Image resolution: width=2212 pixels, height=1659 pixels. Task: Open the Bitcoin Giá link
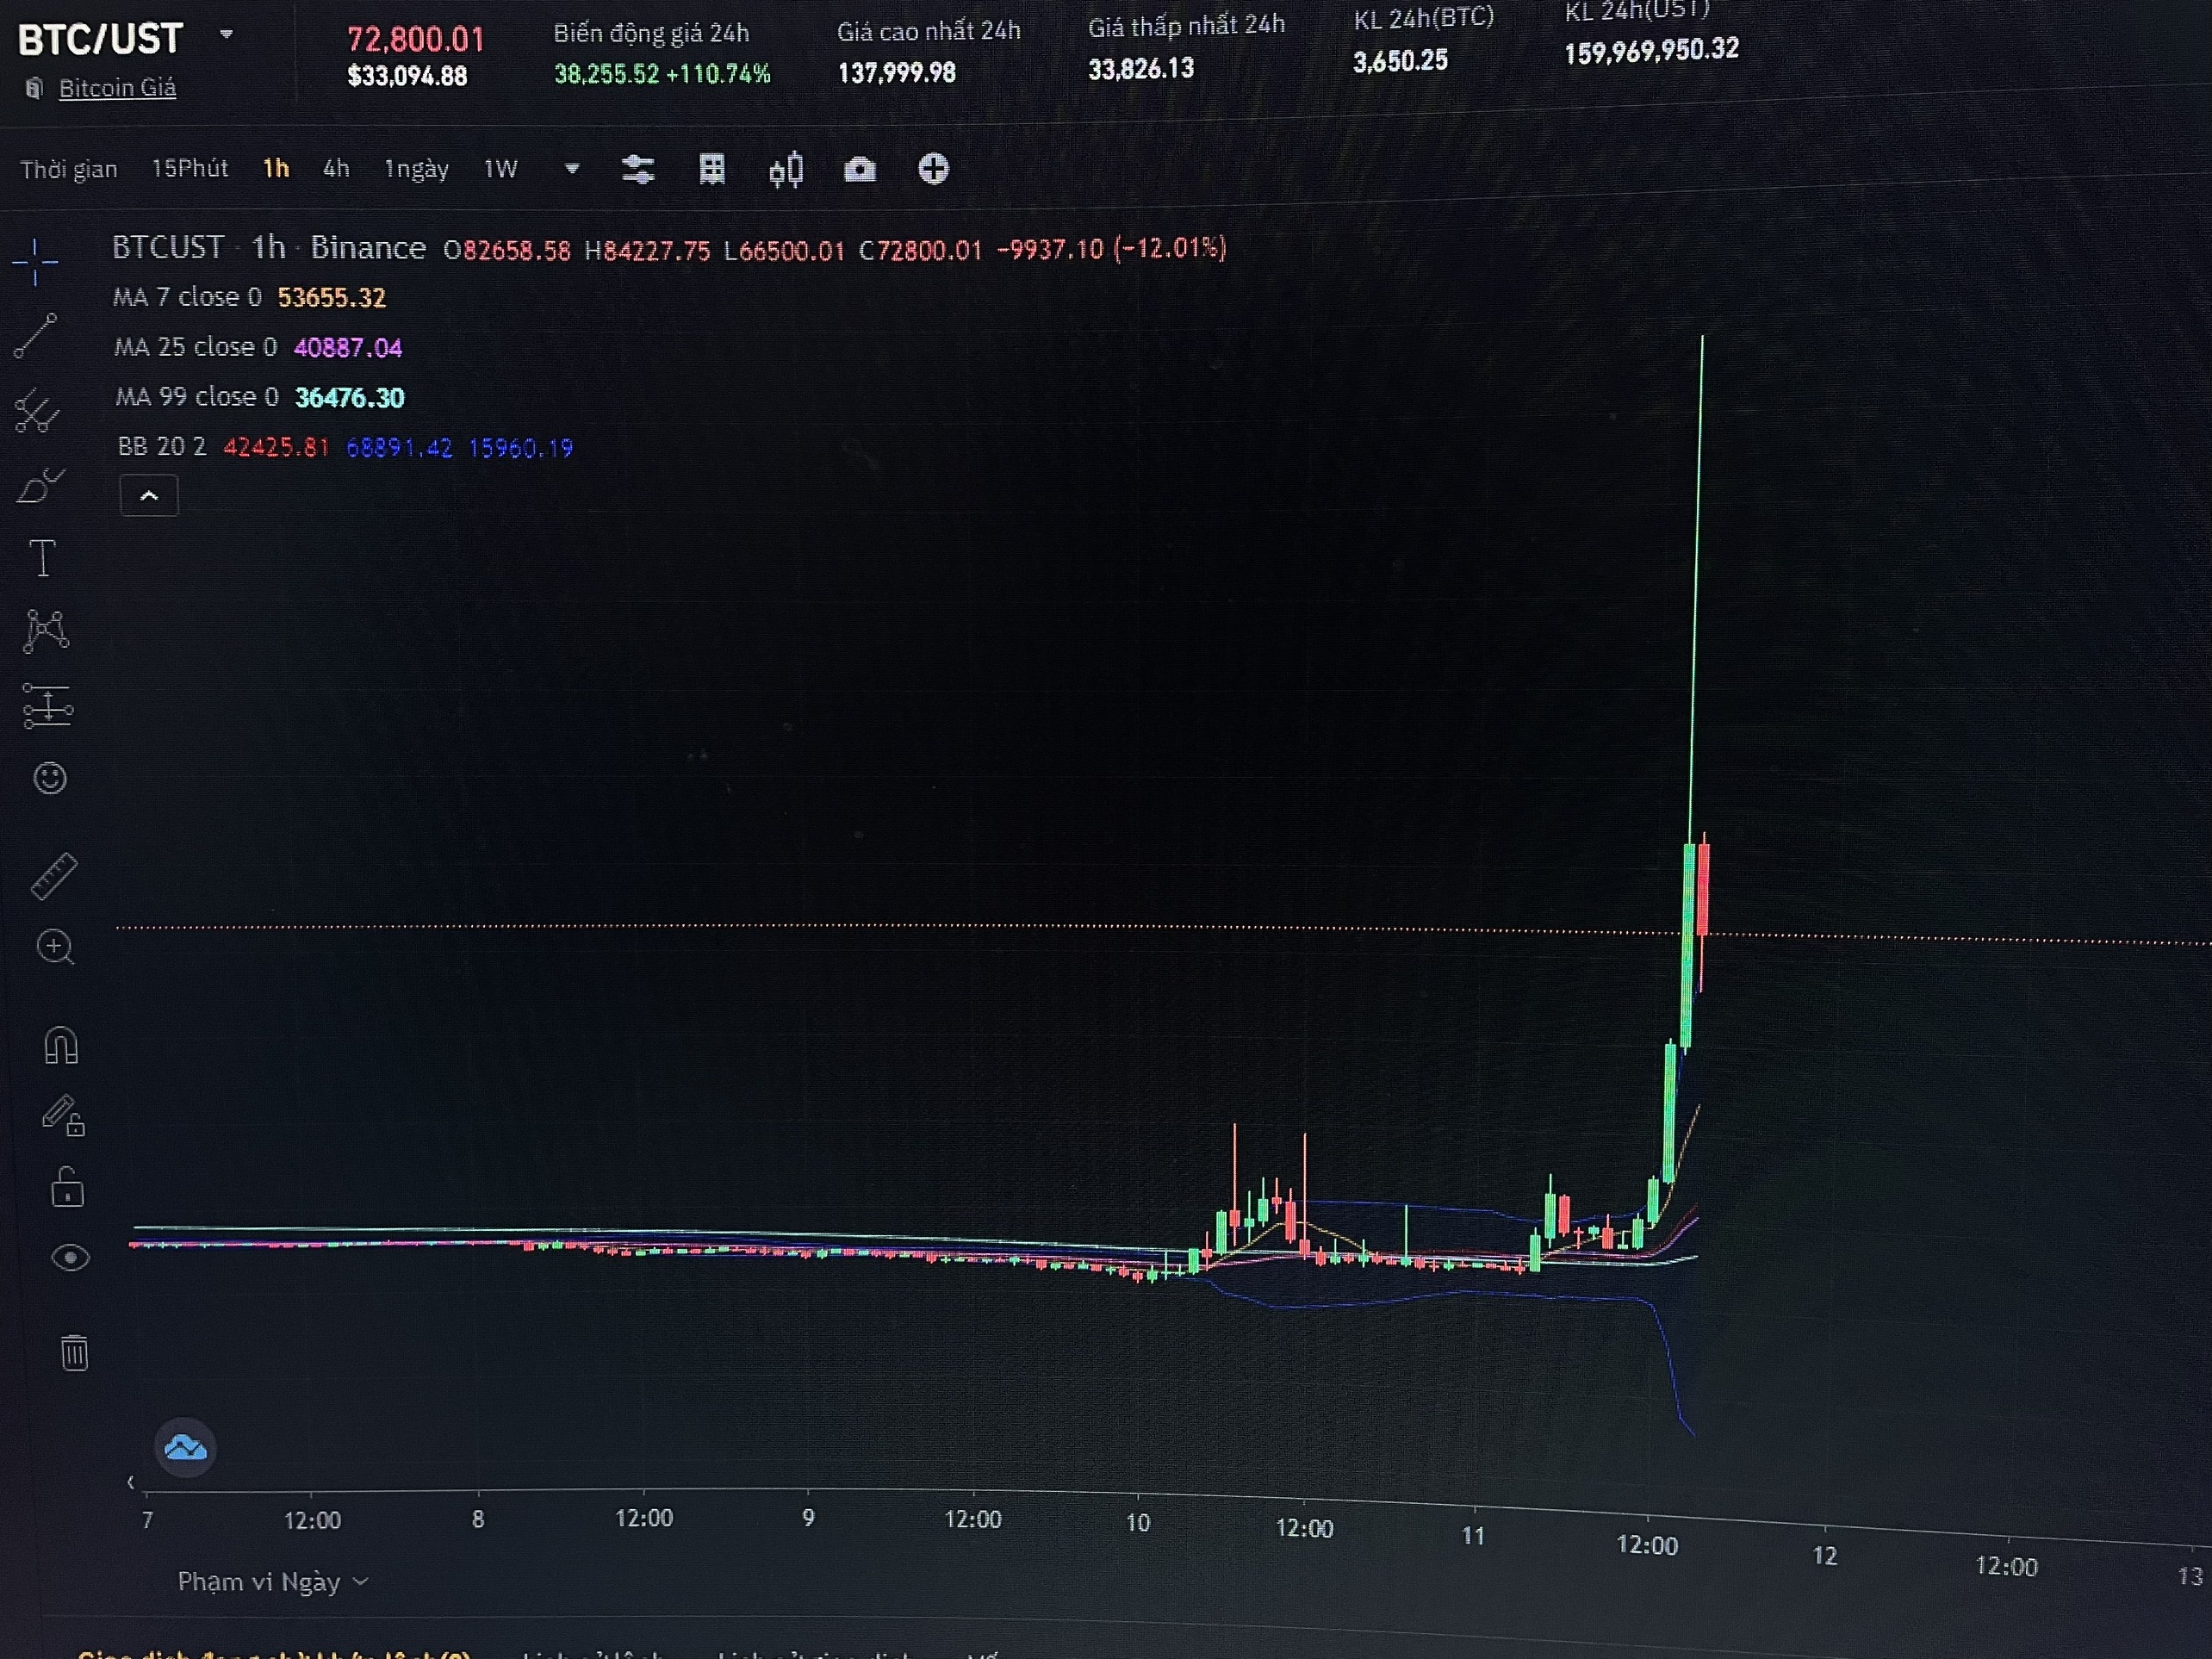pos(118,88)
